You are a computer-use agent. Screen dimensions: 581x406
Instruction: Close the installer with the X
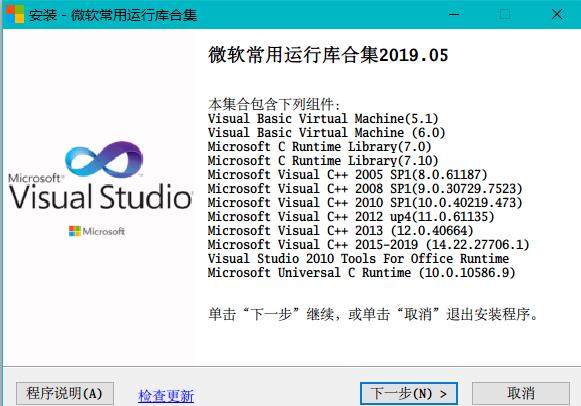tap(557, 14)
